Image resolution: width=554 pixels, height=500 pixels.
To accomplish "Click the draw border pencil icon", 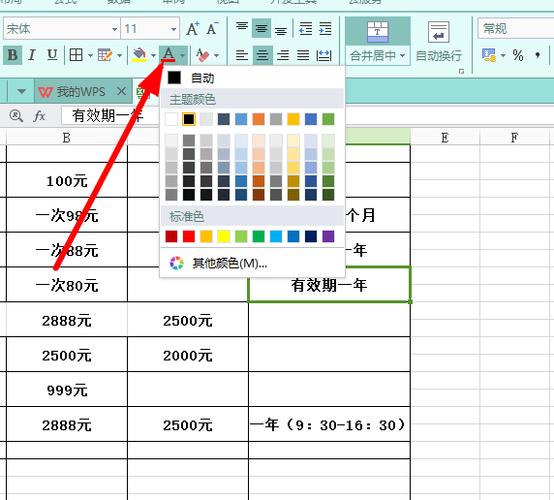I will [x=105, y=55].
